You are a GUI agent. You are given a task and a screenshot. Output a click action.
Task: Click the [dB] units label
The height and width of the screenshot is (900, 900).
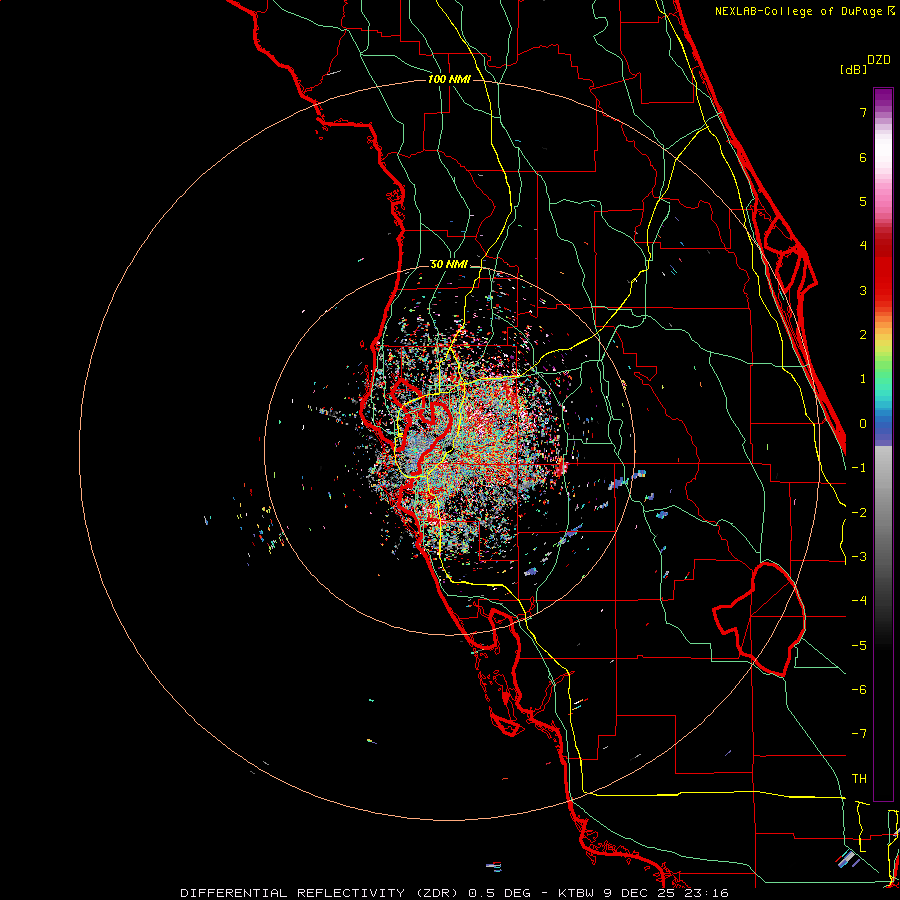point(854,69)
